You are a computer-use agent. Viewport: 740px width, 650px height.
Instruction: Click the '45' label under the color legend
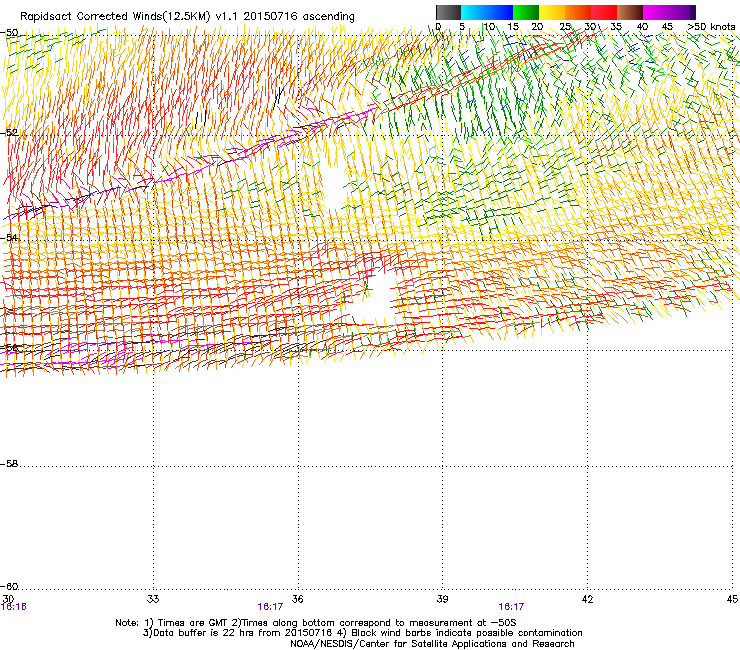pos(667,27)
